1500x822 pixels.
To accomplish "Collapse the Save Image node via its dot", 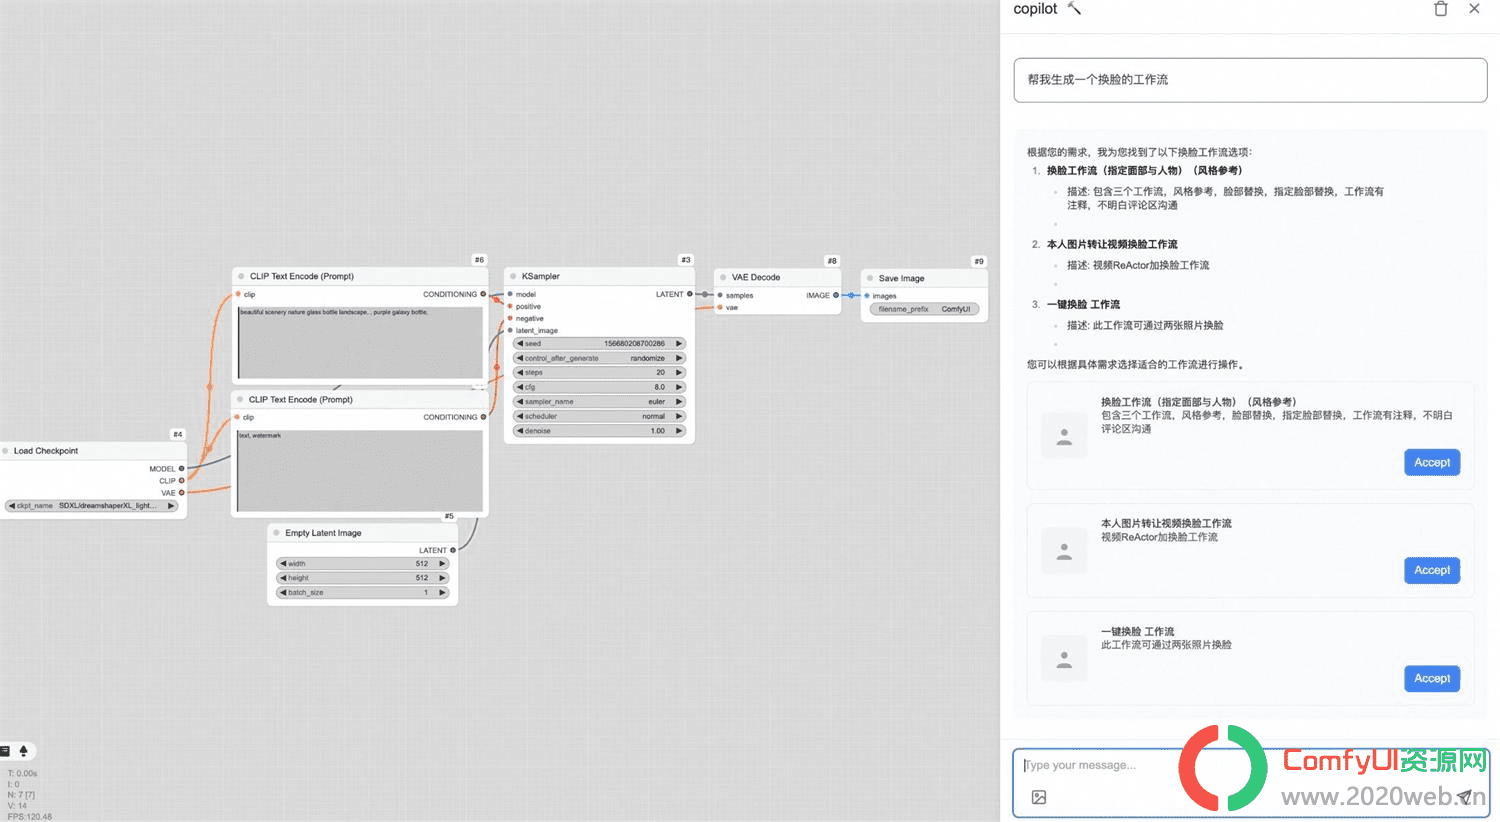I will pos(870,278).
